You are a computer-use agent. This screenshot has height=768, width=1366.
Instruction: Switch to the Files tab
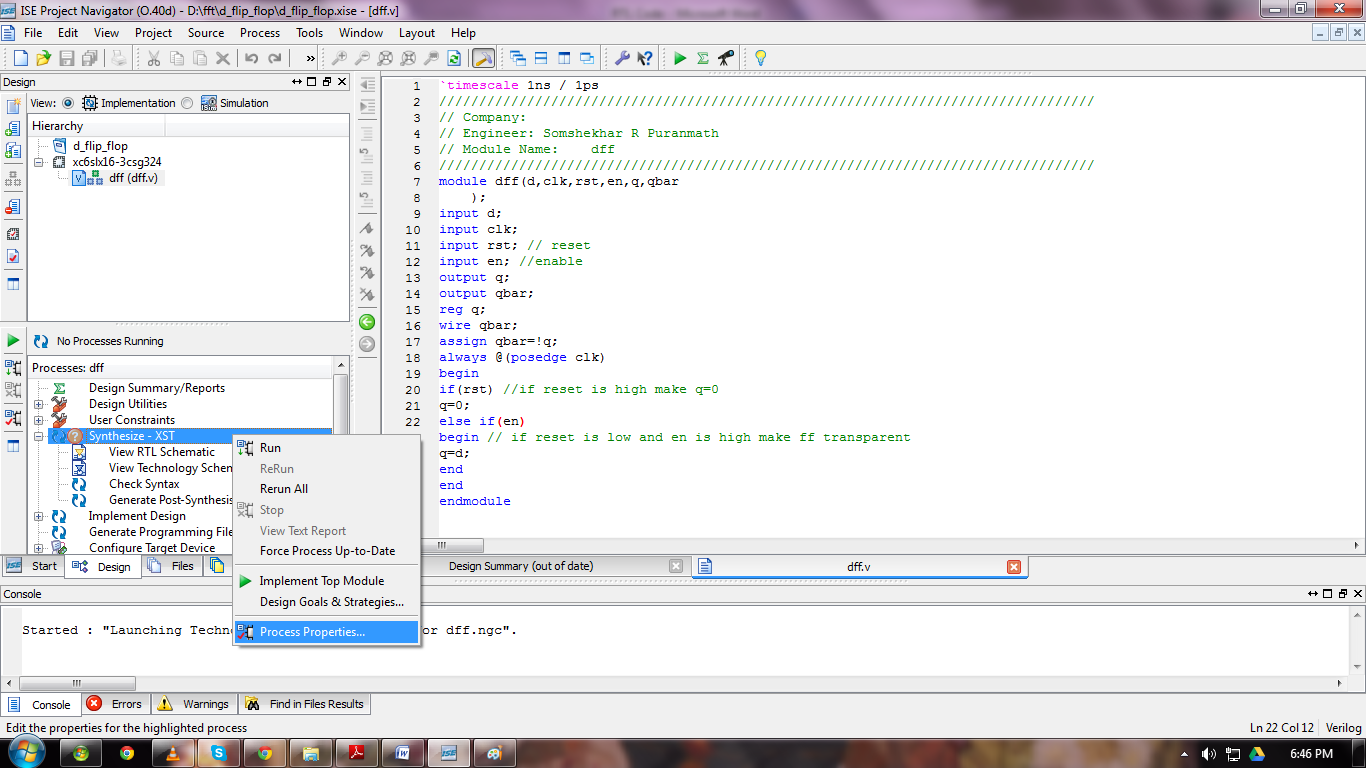coord(172,566)
